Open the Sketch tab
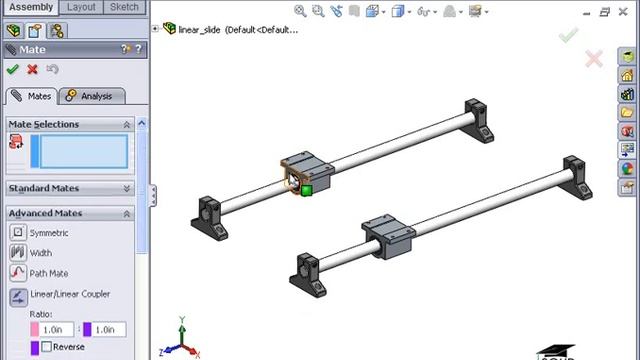This screenshot has height=360, width=640. click(124, 7)
